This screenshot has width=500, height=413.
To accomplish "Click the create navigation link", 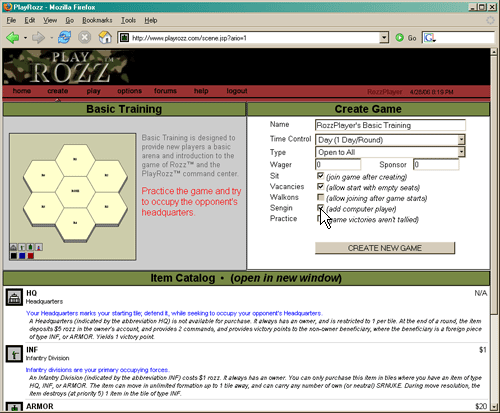I will pos(58,91).
